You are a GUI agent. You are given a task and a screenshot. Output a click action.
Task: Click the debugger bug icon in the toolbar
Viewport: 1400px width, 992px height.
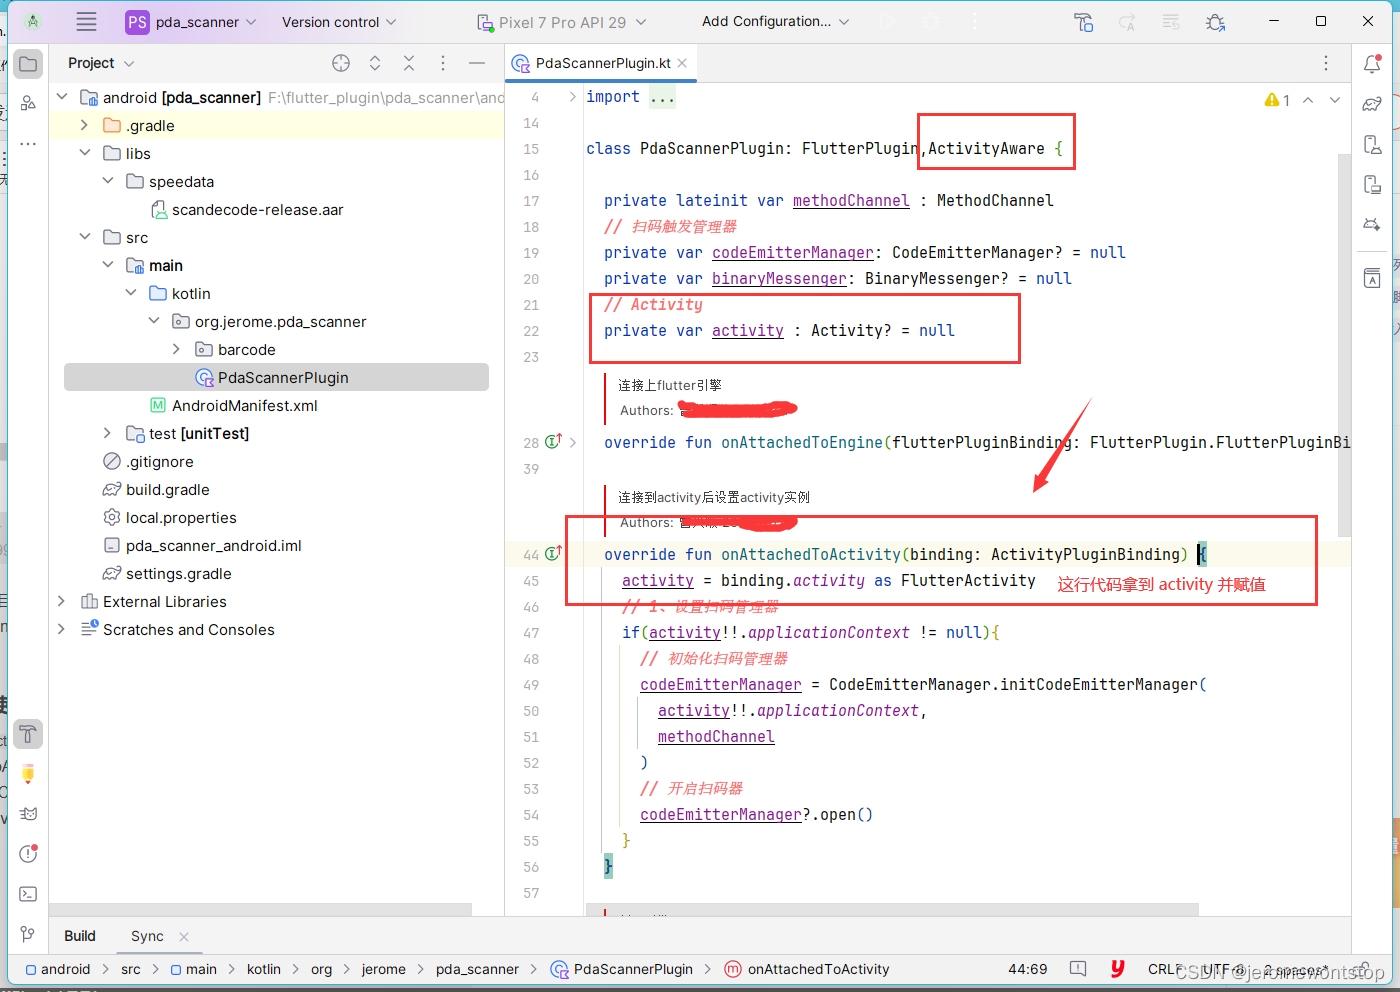pos(1215,21)
